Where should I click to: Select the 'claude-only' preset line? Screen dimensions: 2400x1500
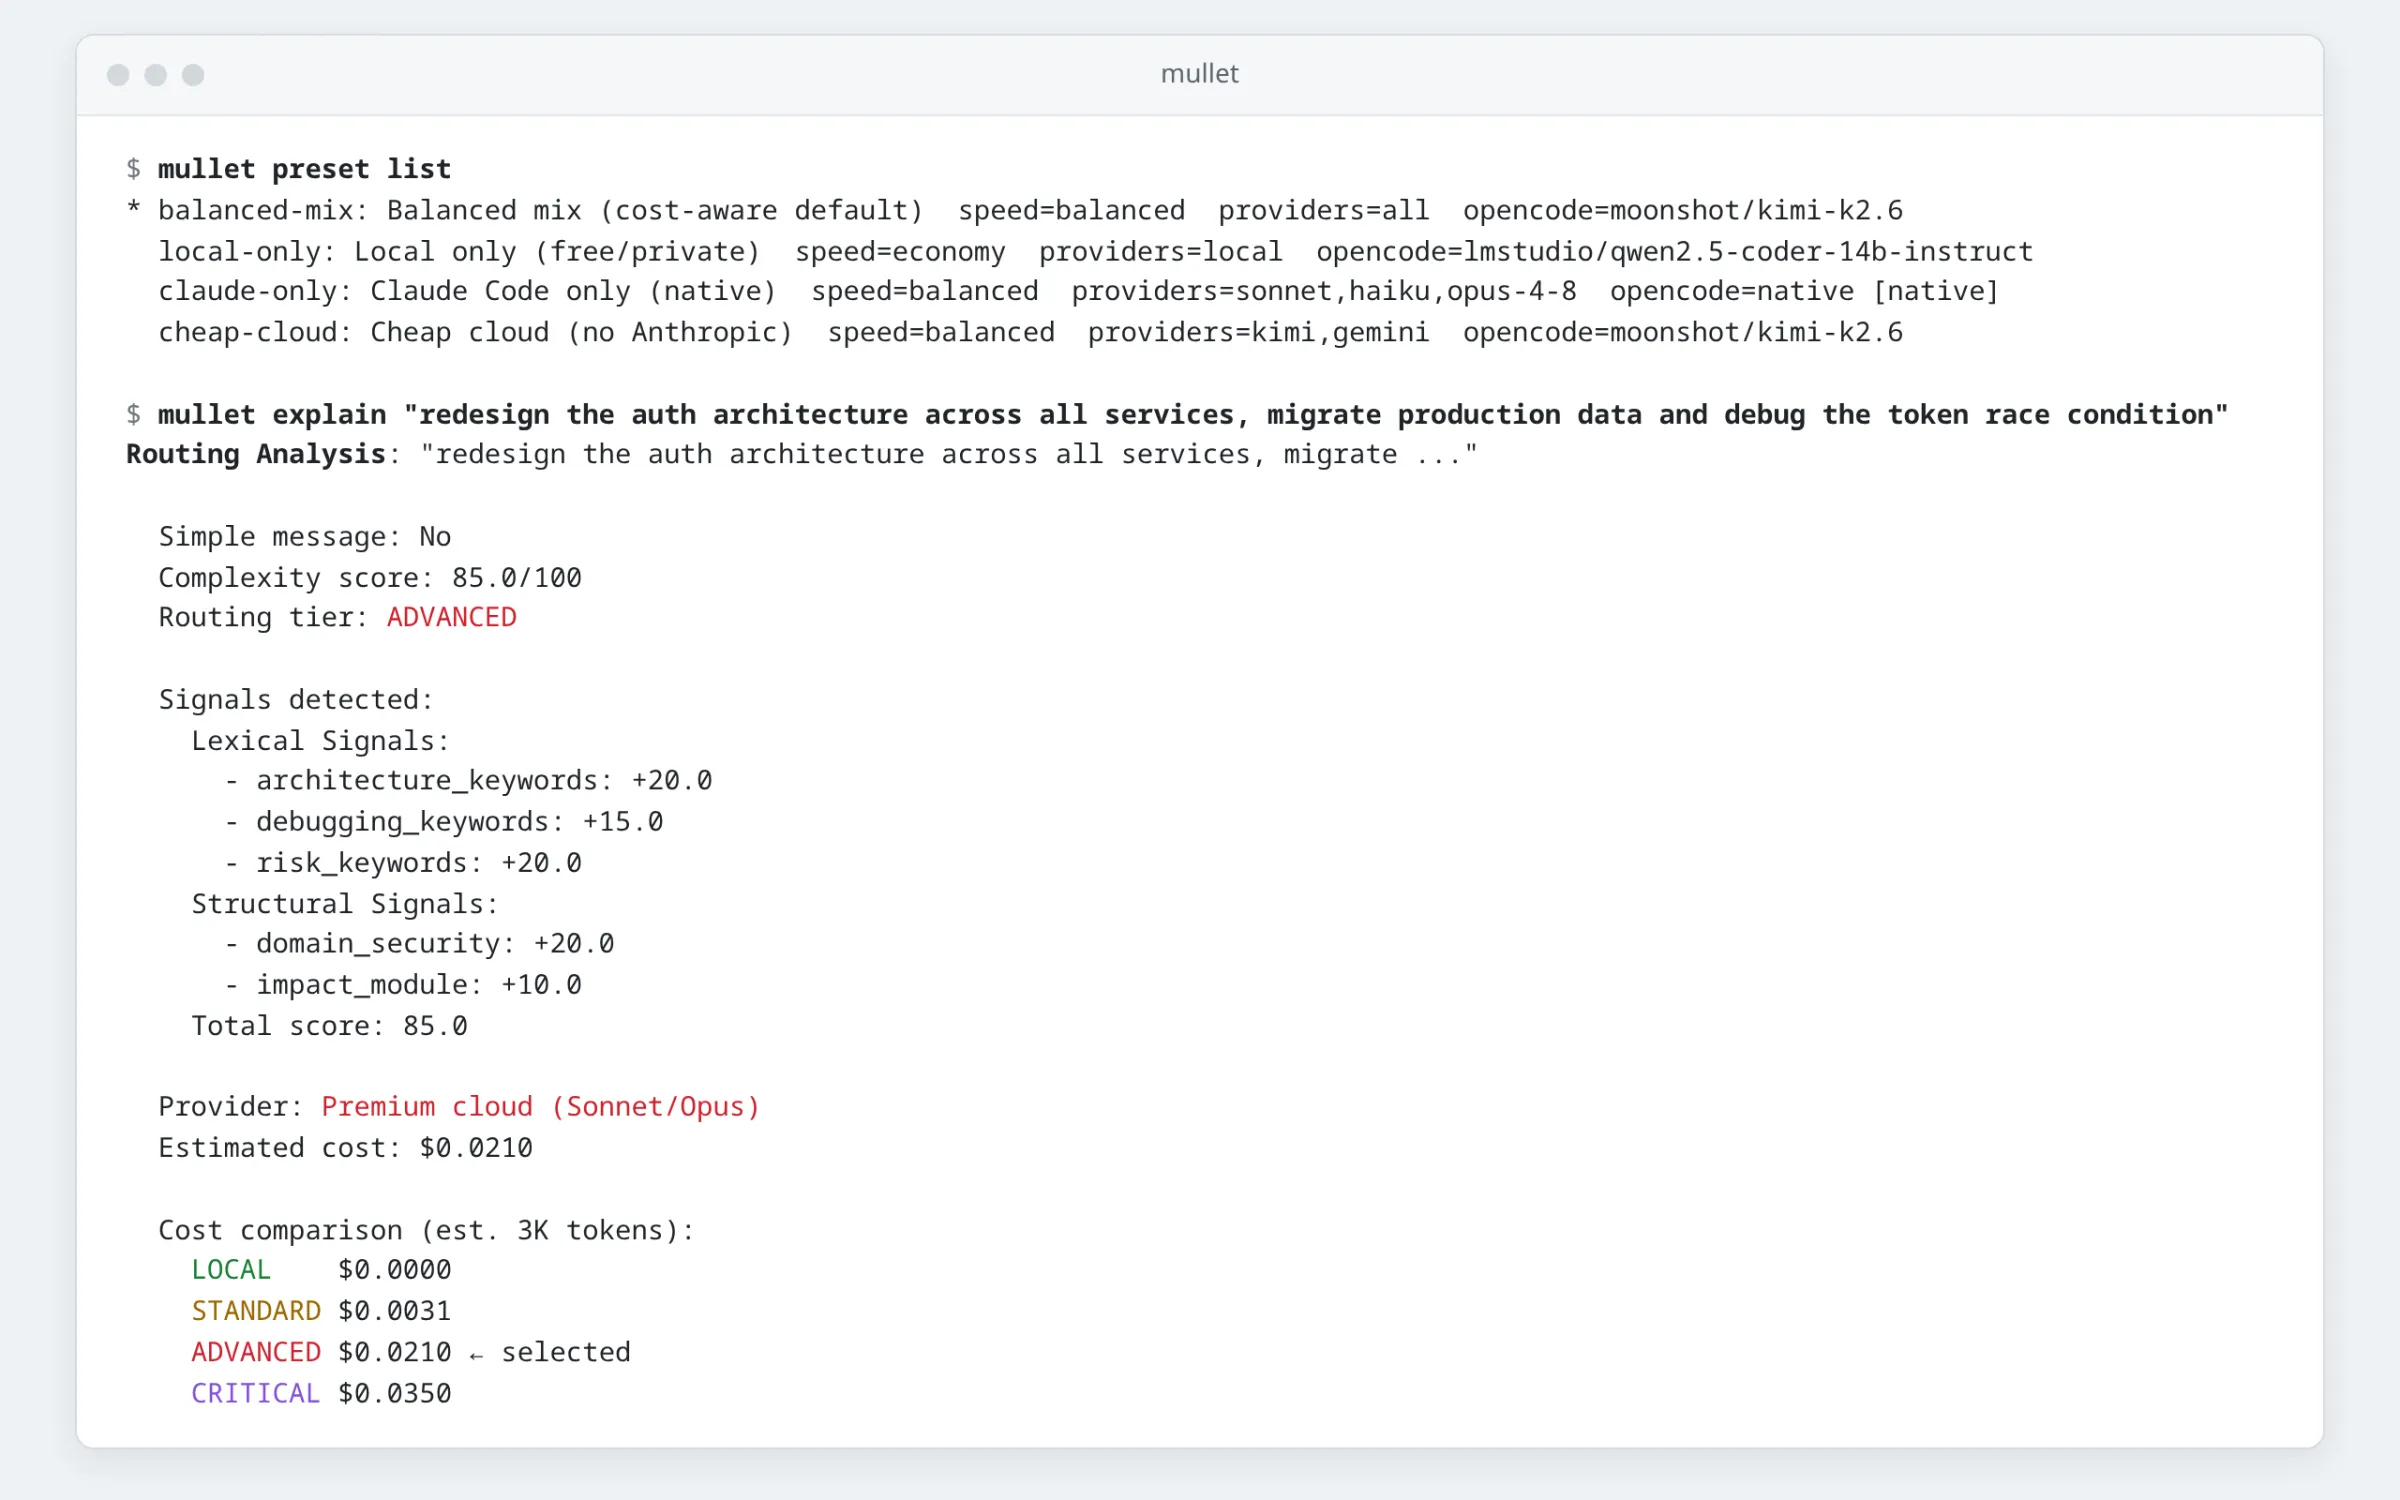1078,291
